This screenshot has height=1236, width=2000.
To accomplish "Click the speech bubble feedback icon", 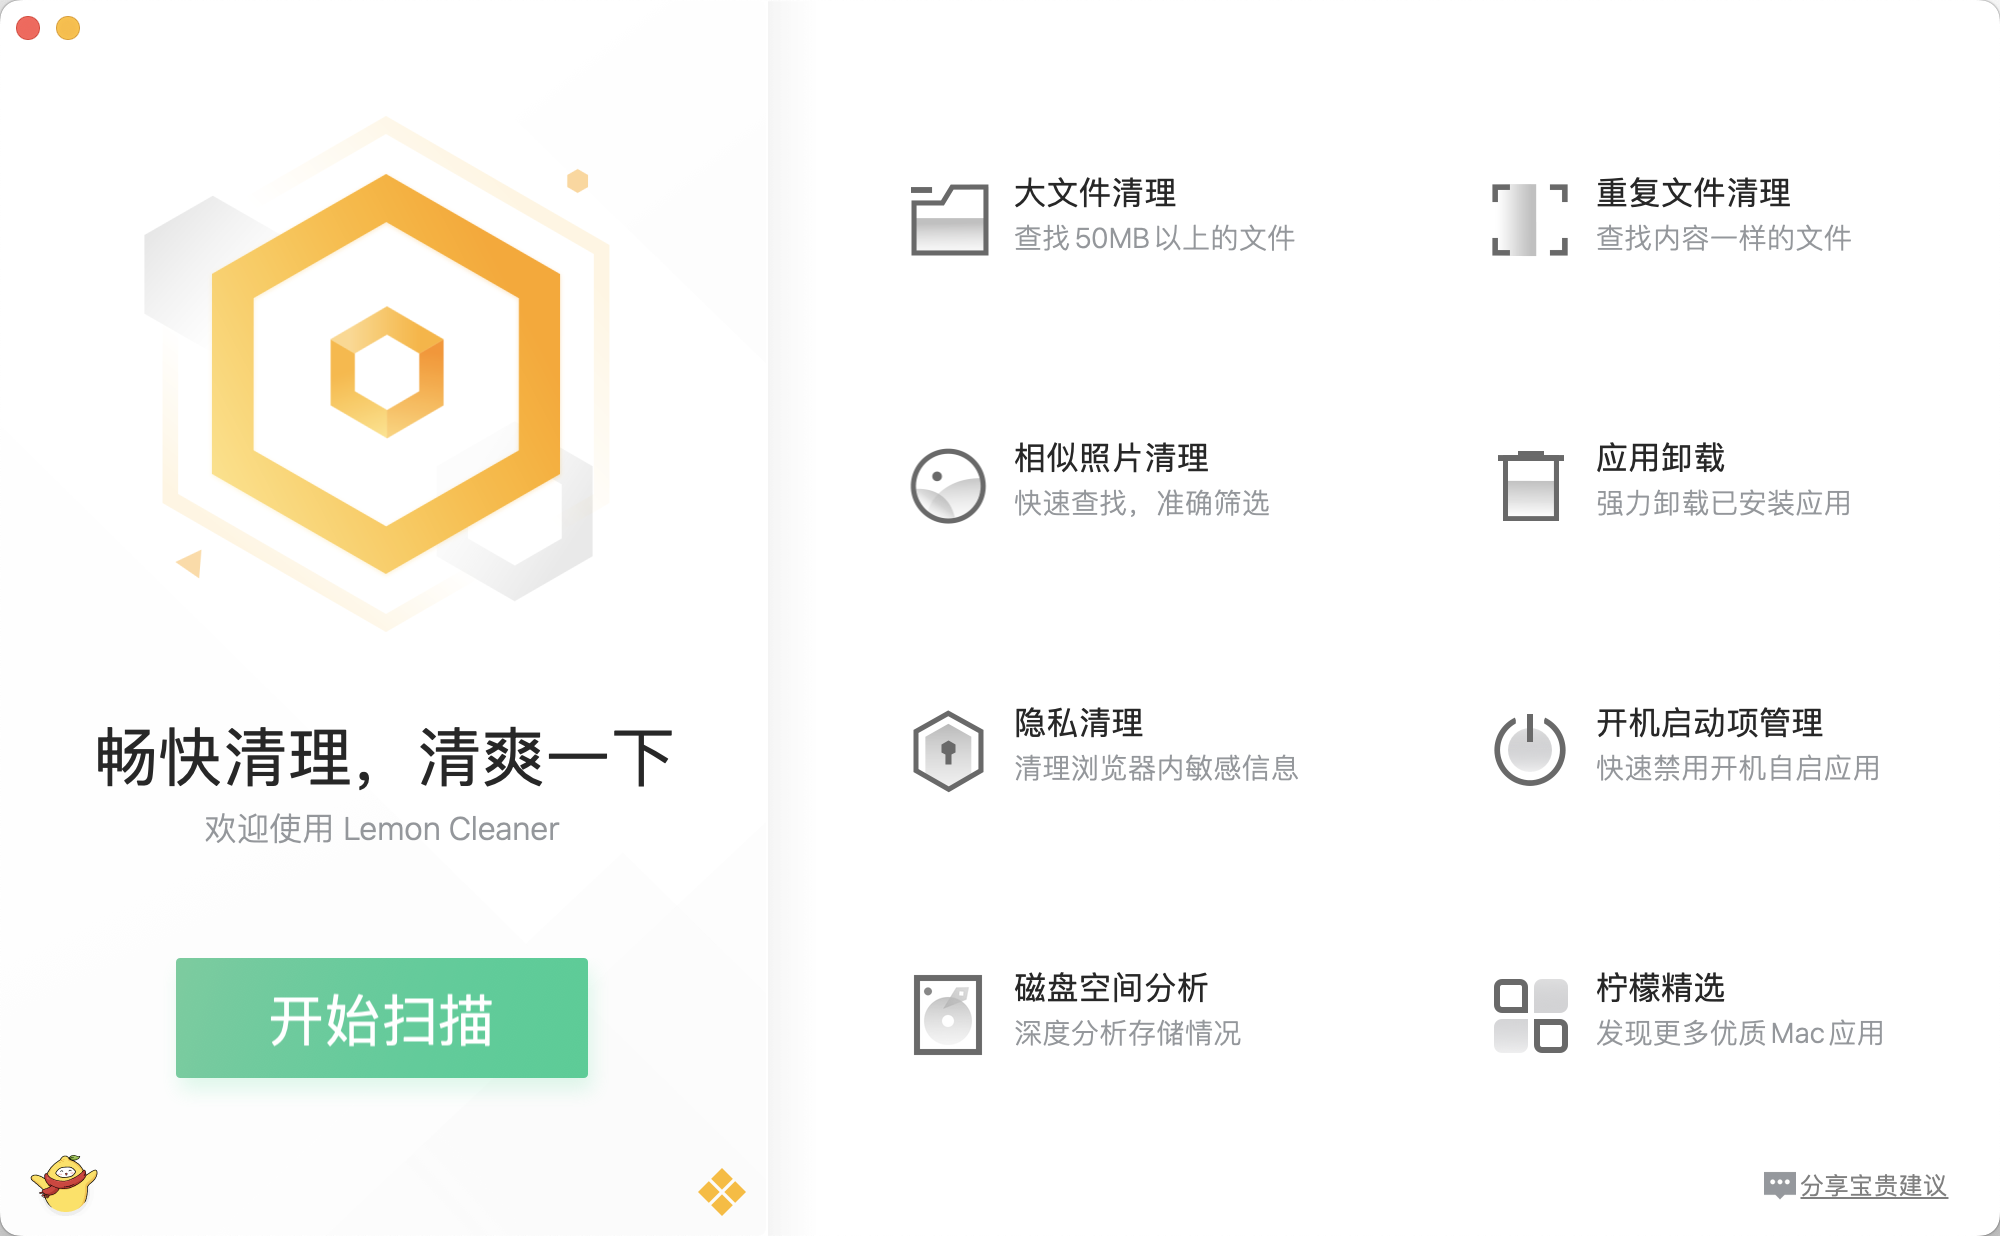I will click(1779, 1185).
